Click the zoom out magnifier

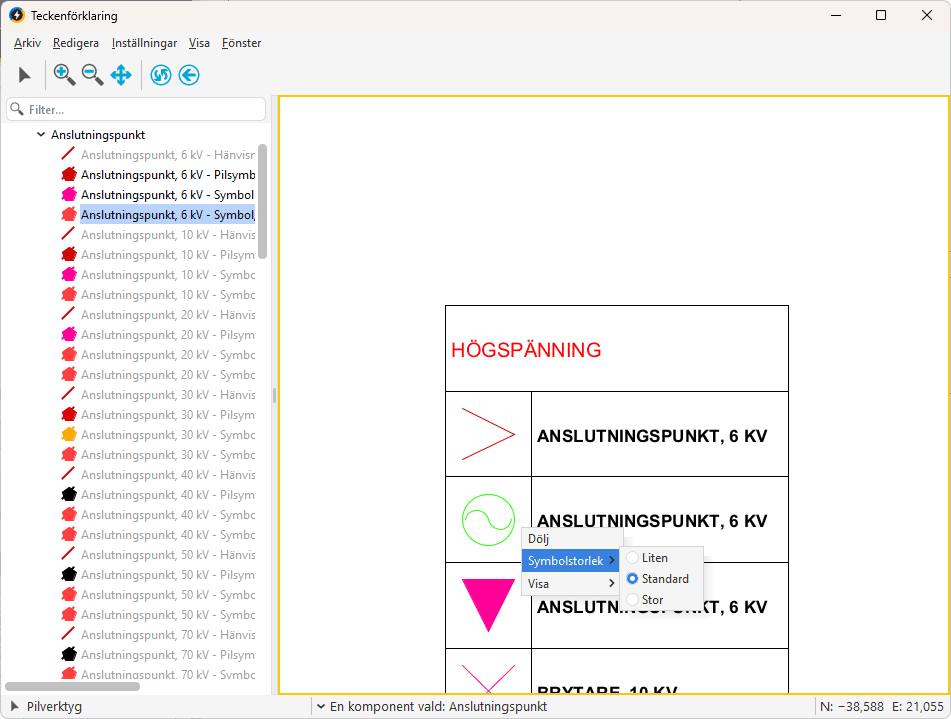[x=92, y=75]
